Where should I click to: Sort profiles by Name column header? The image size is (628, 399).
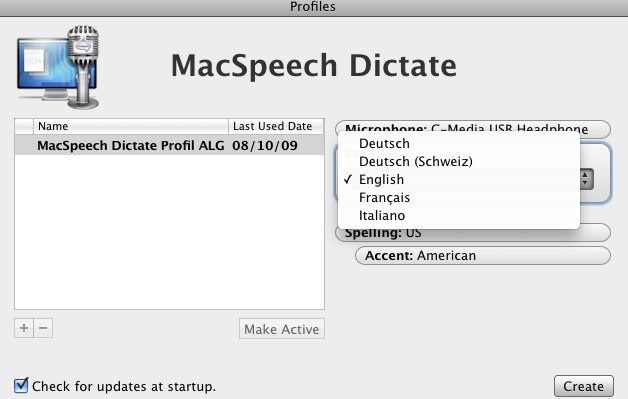131,127
